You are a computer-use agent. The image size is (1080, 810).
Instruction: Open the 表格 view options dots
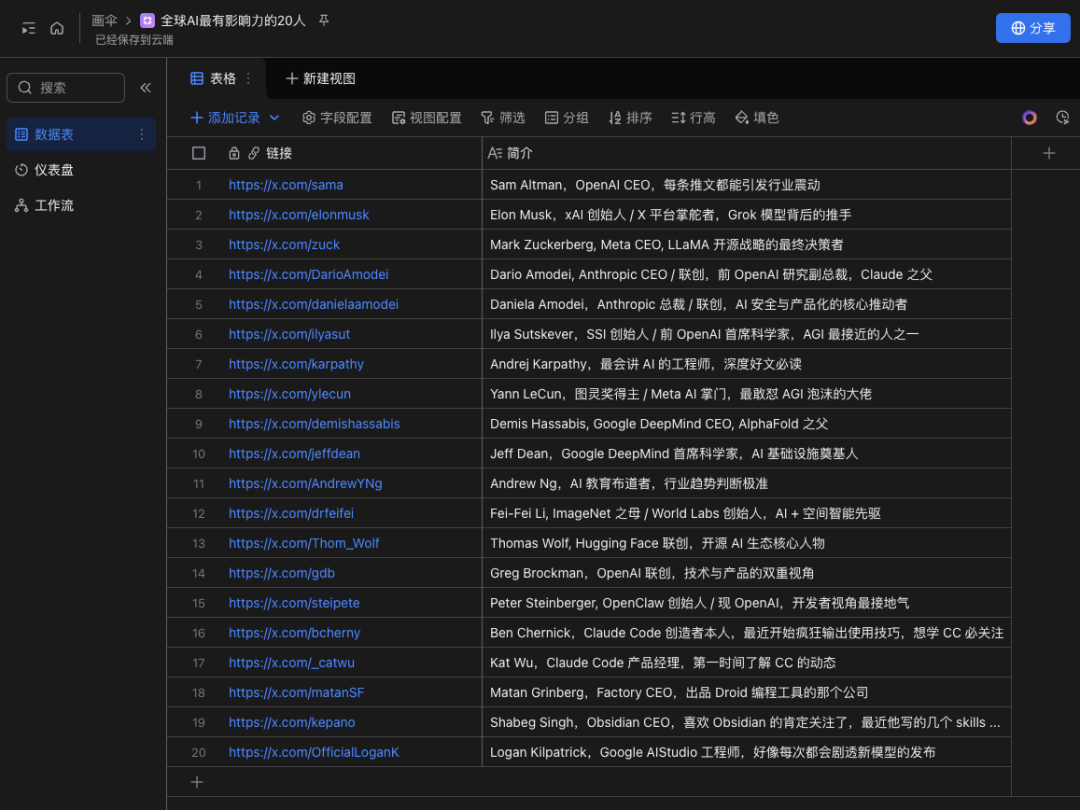click(249, 79)
